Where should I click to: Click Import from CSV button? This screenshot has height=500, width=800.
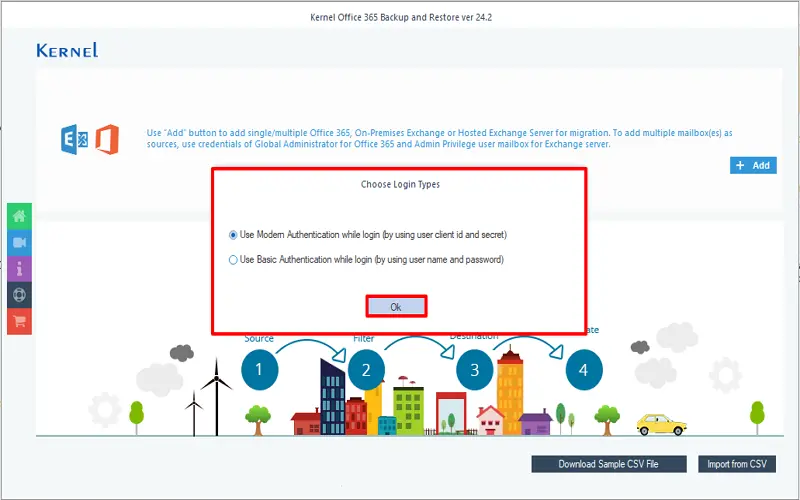(737, 464)
